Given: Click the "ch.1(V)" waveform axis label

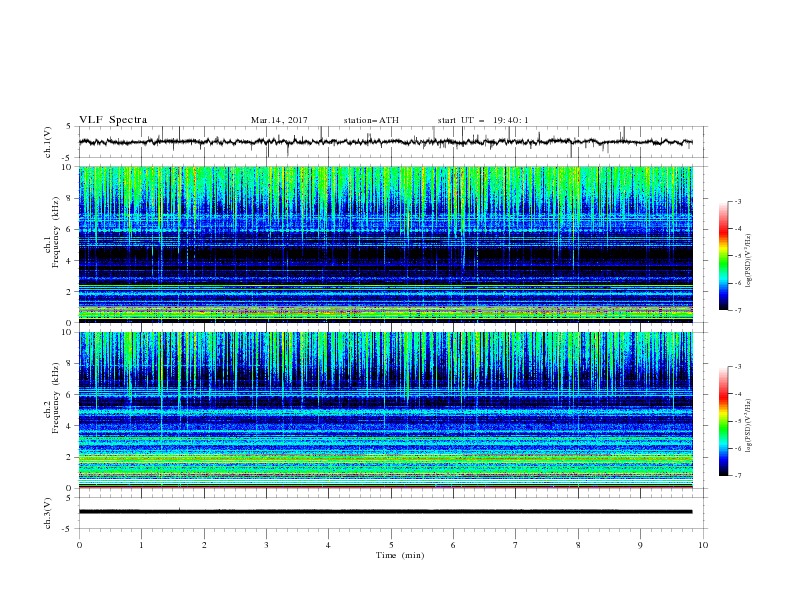Looking at the screenshot, I should point(48,142).
